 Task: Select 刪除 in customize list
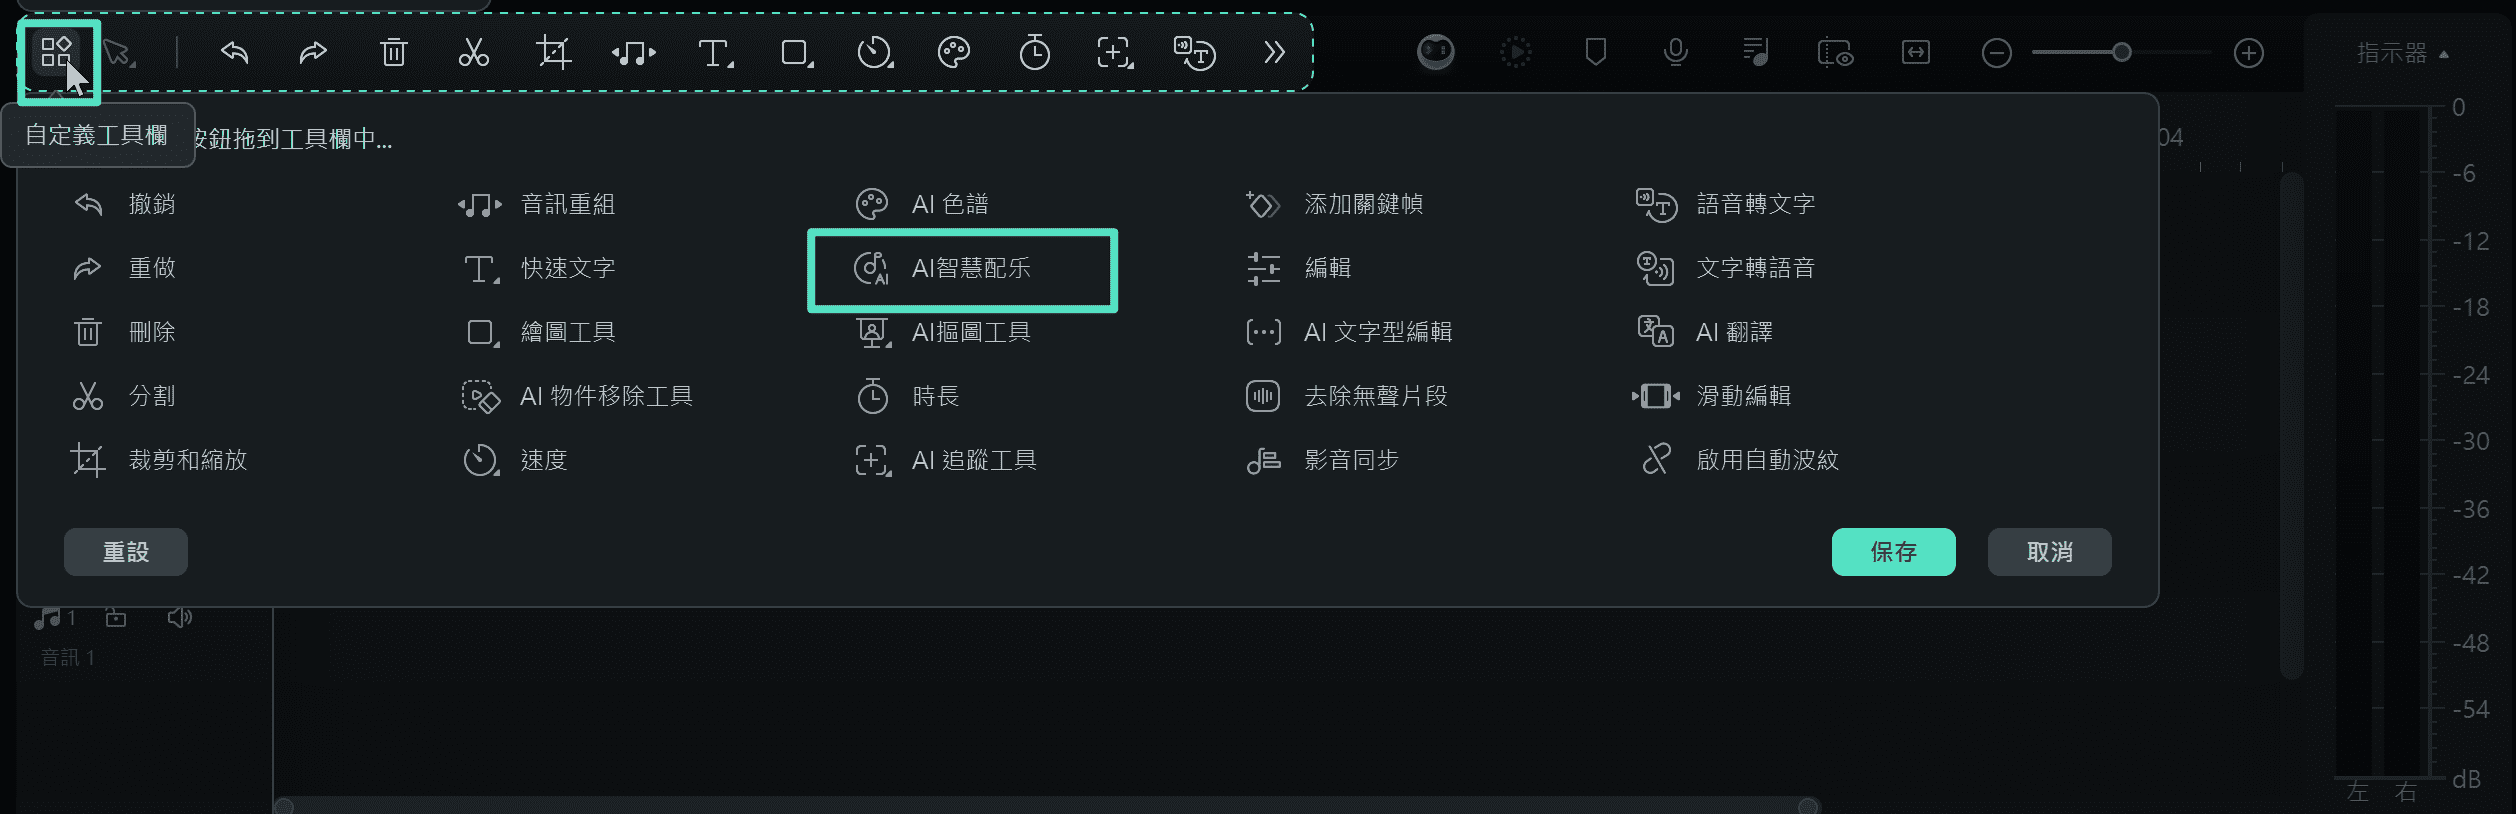click(125, 332)
